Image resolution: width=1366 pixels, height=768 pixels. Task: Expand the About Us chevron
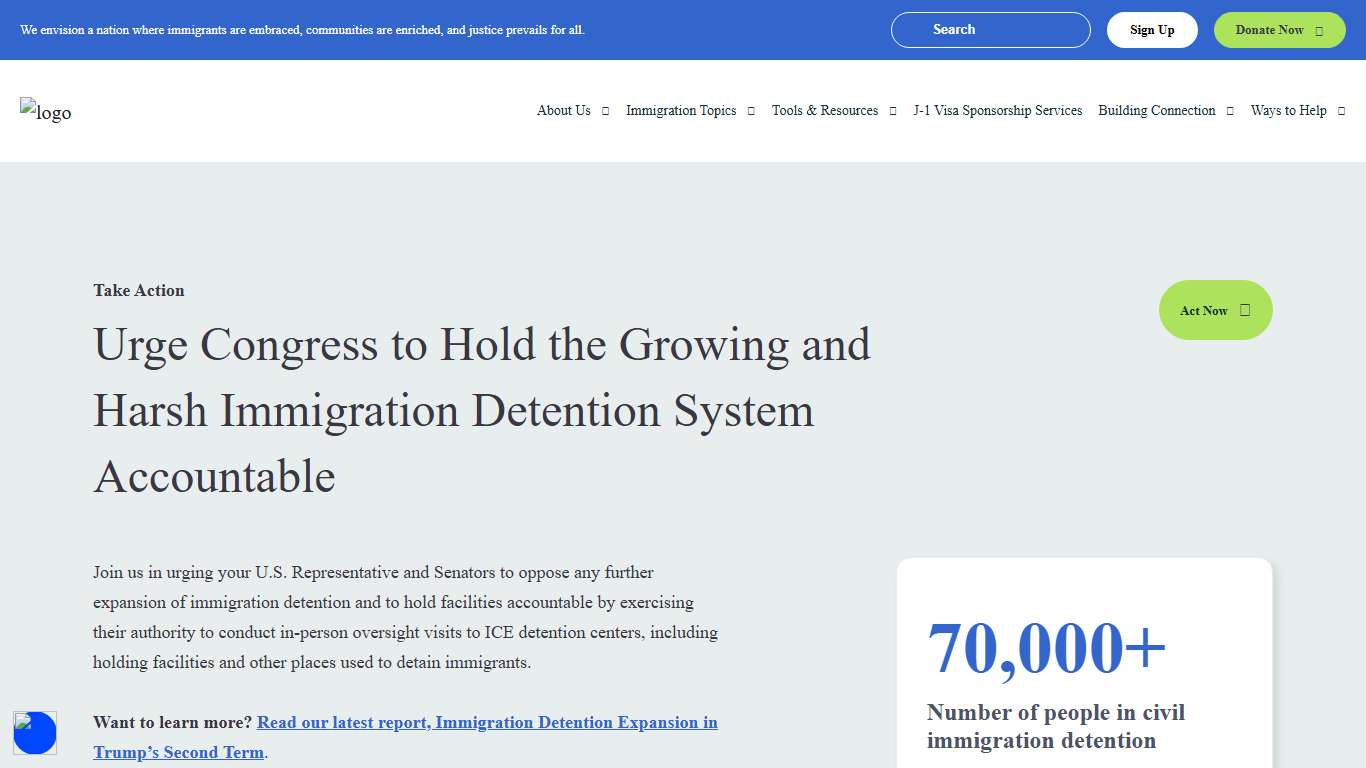click(x=605, y=111)
